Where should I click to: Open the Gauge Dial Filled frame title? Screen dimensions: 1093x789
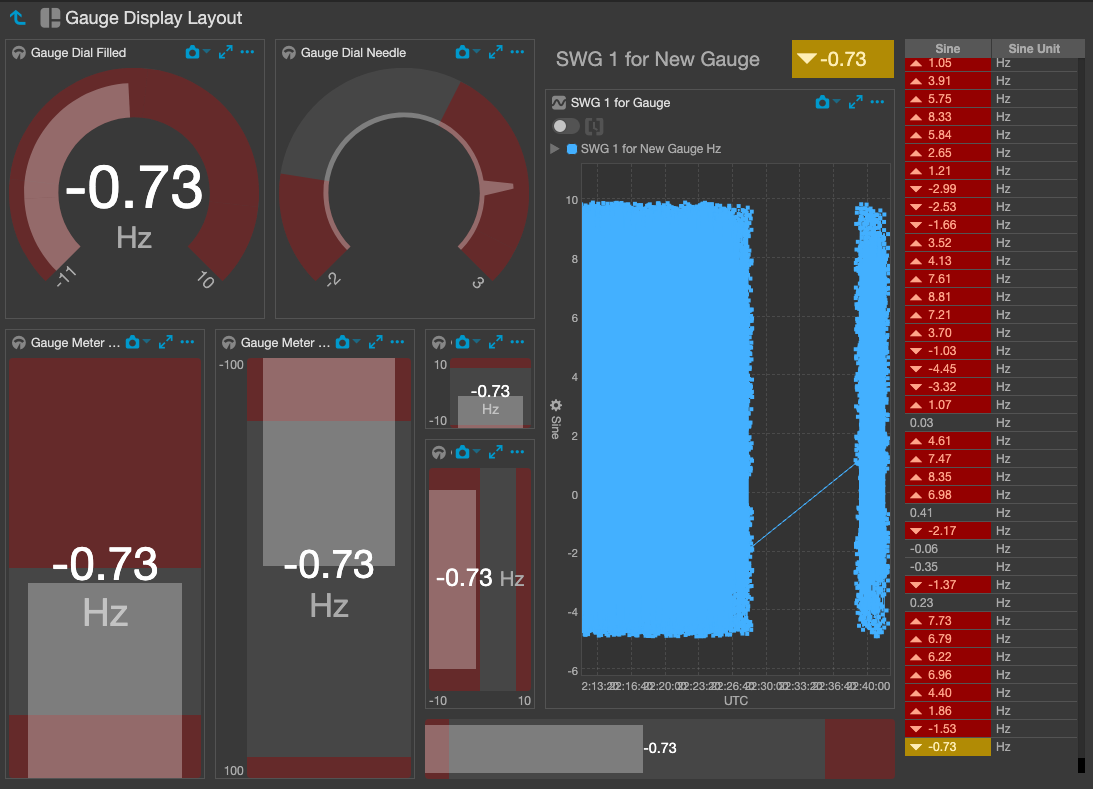78,53
